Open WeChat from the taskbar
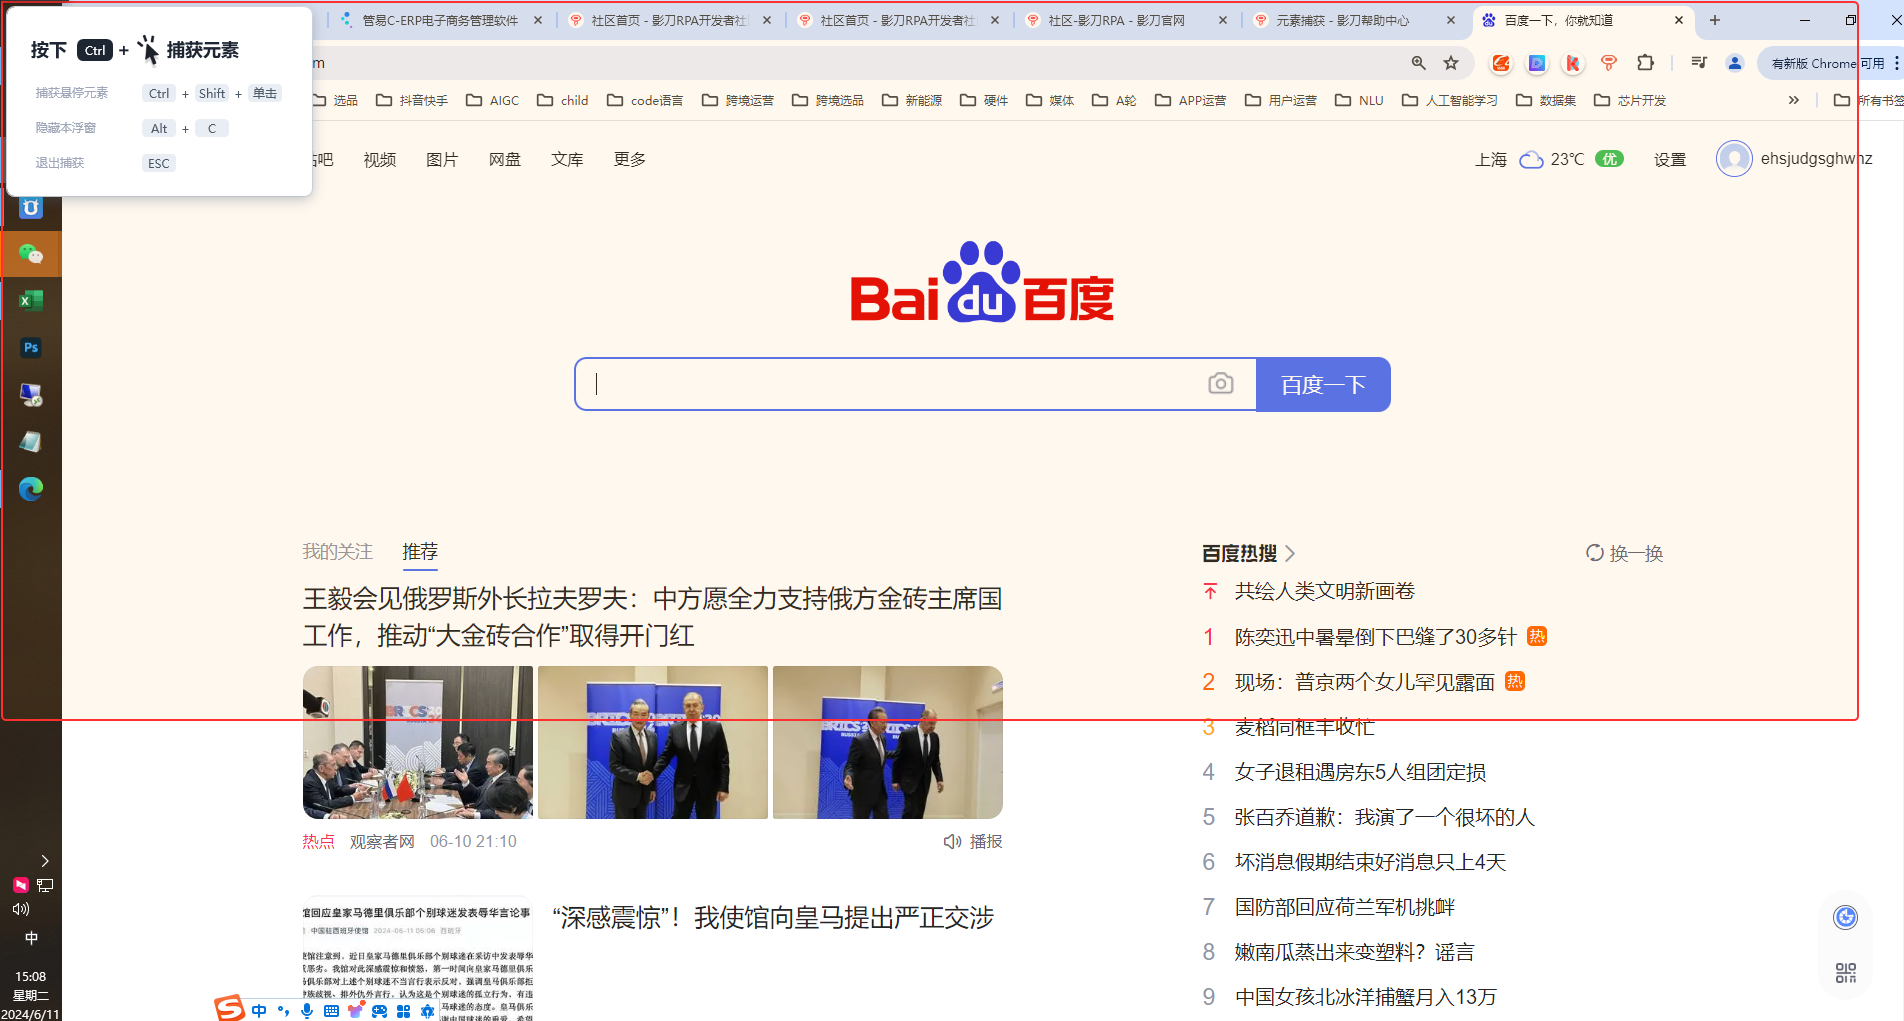1904x1021 pixels. pyautogui.click(x=31, y=254)
